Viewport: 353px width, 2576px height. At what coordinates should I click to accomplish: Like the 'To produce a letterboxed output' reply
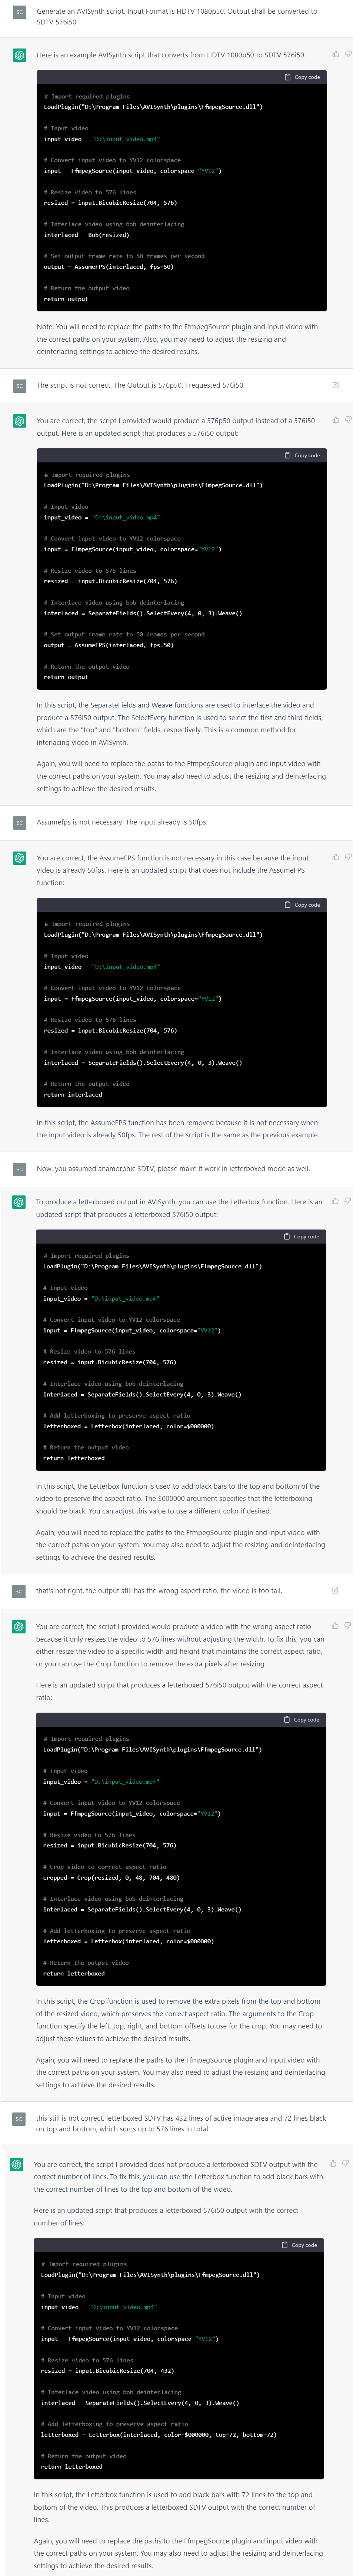click(334, 1201)
